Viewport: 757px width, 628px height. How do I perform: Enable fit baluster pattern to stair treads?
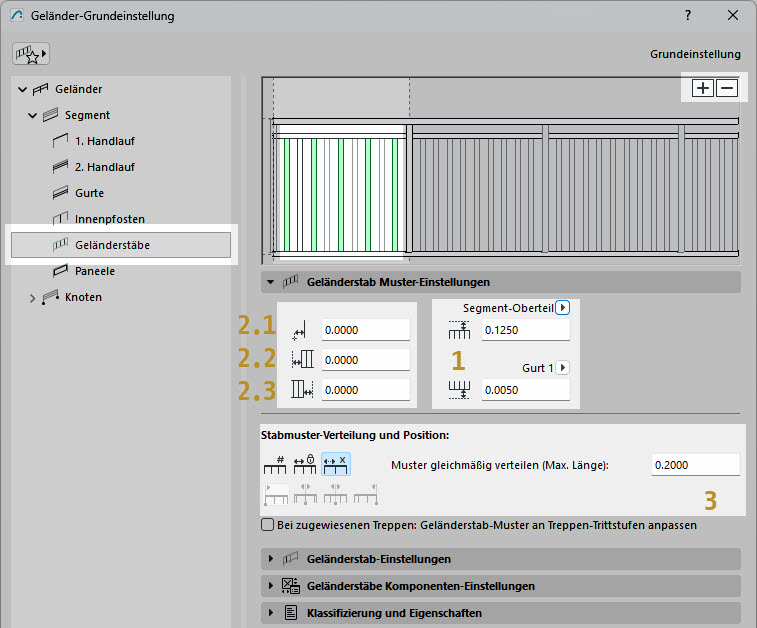(267, 524)
